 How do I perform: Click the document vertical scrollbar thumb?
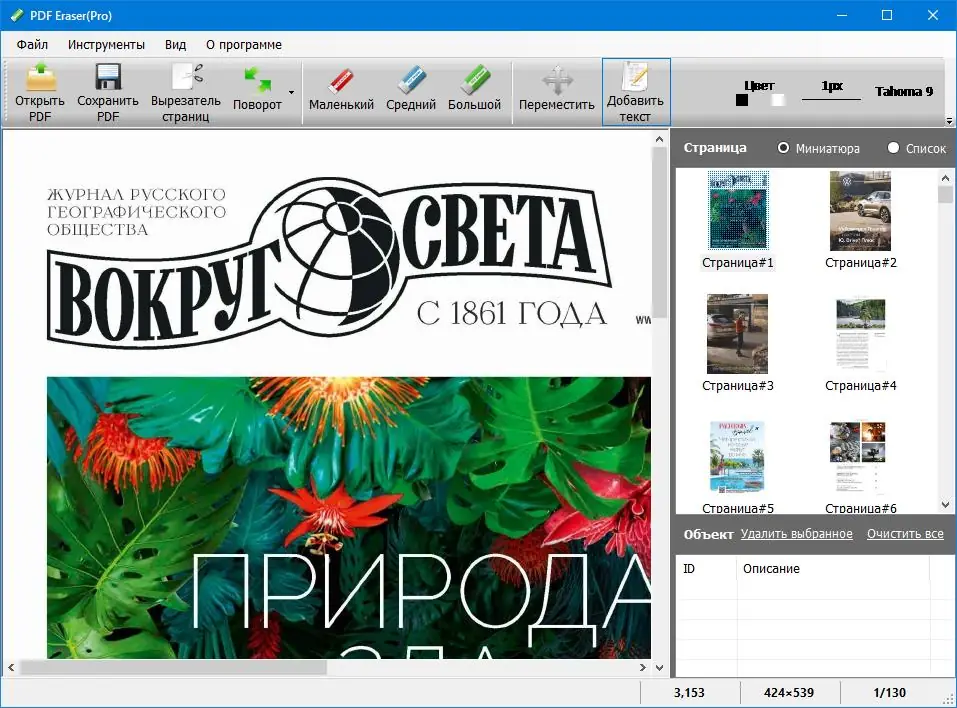[x=659, y=232]
